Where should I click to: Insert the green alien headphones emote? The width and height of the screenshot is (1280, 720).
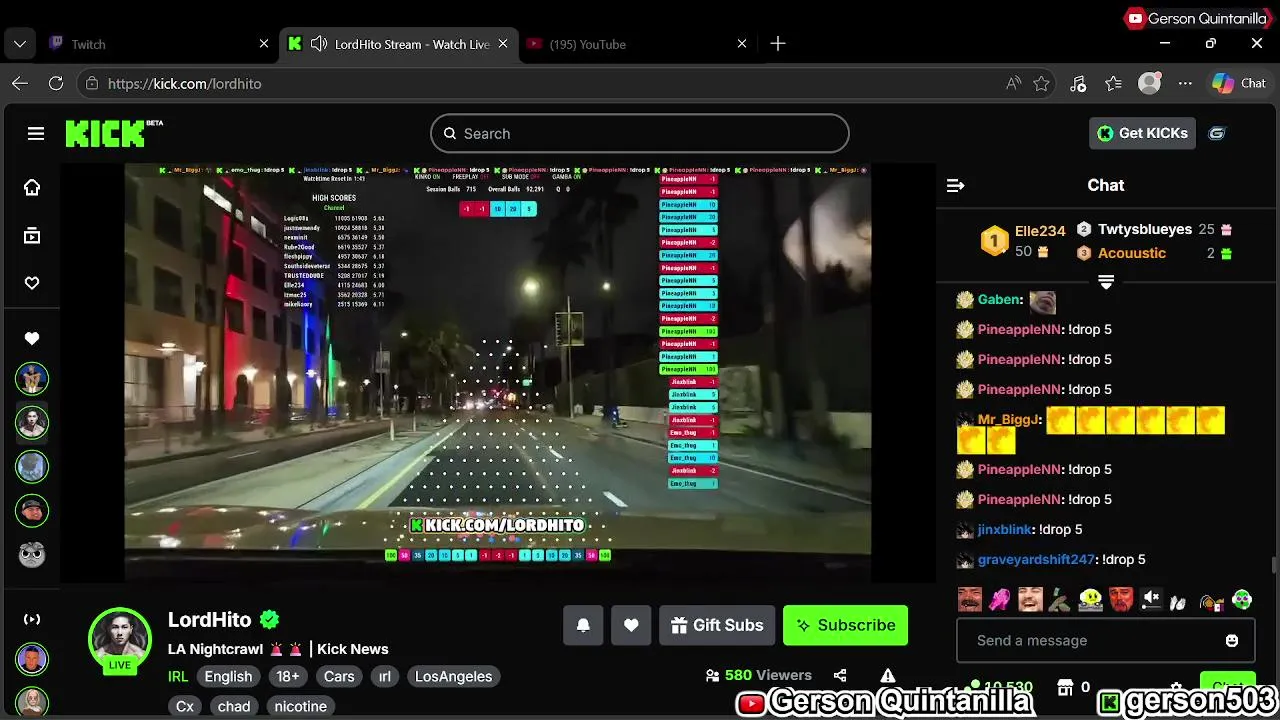click(1242, 600)
